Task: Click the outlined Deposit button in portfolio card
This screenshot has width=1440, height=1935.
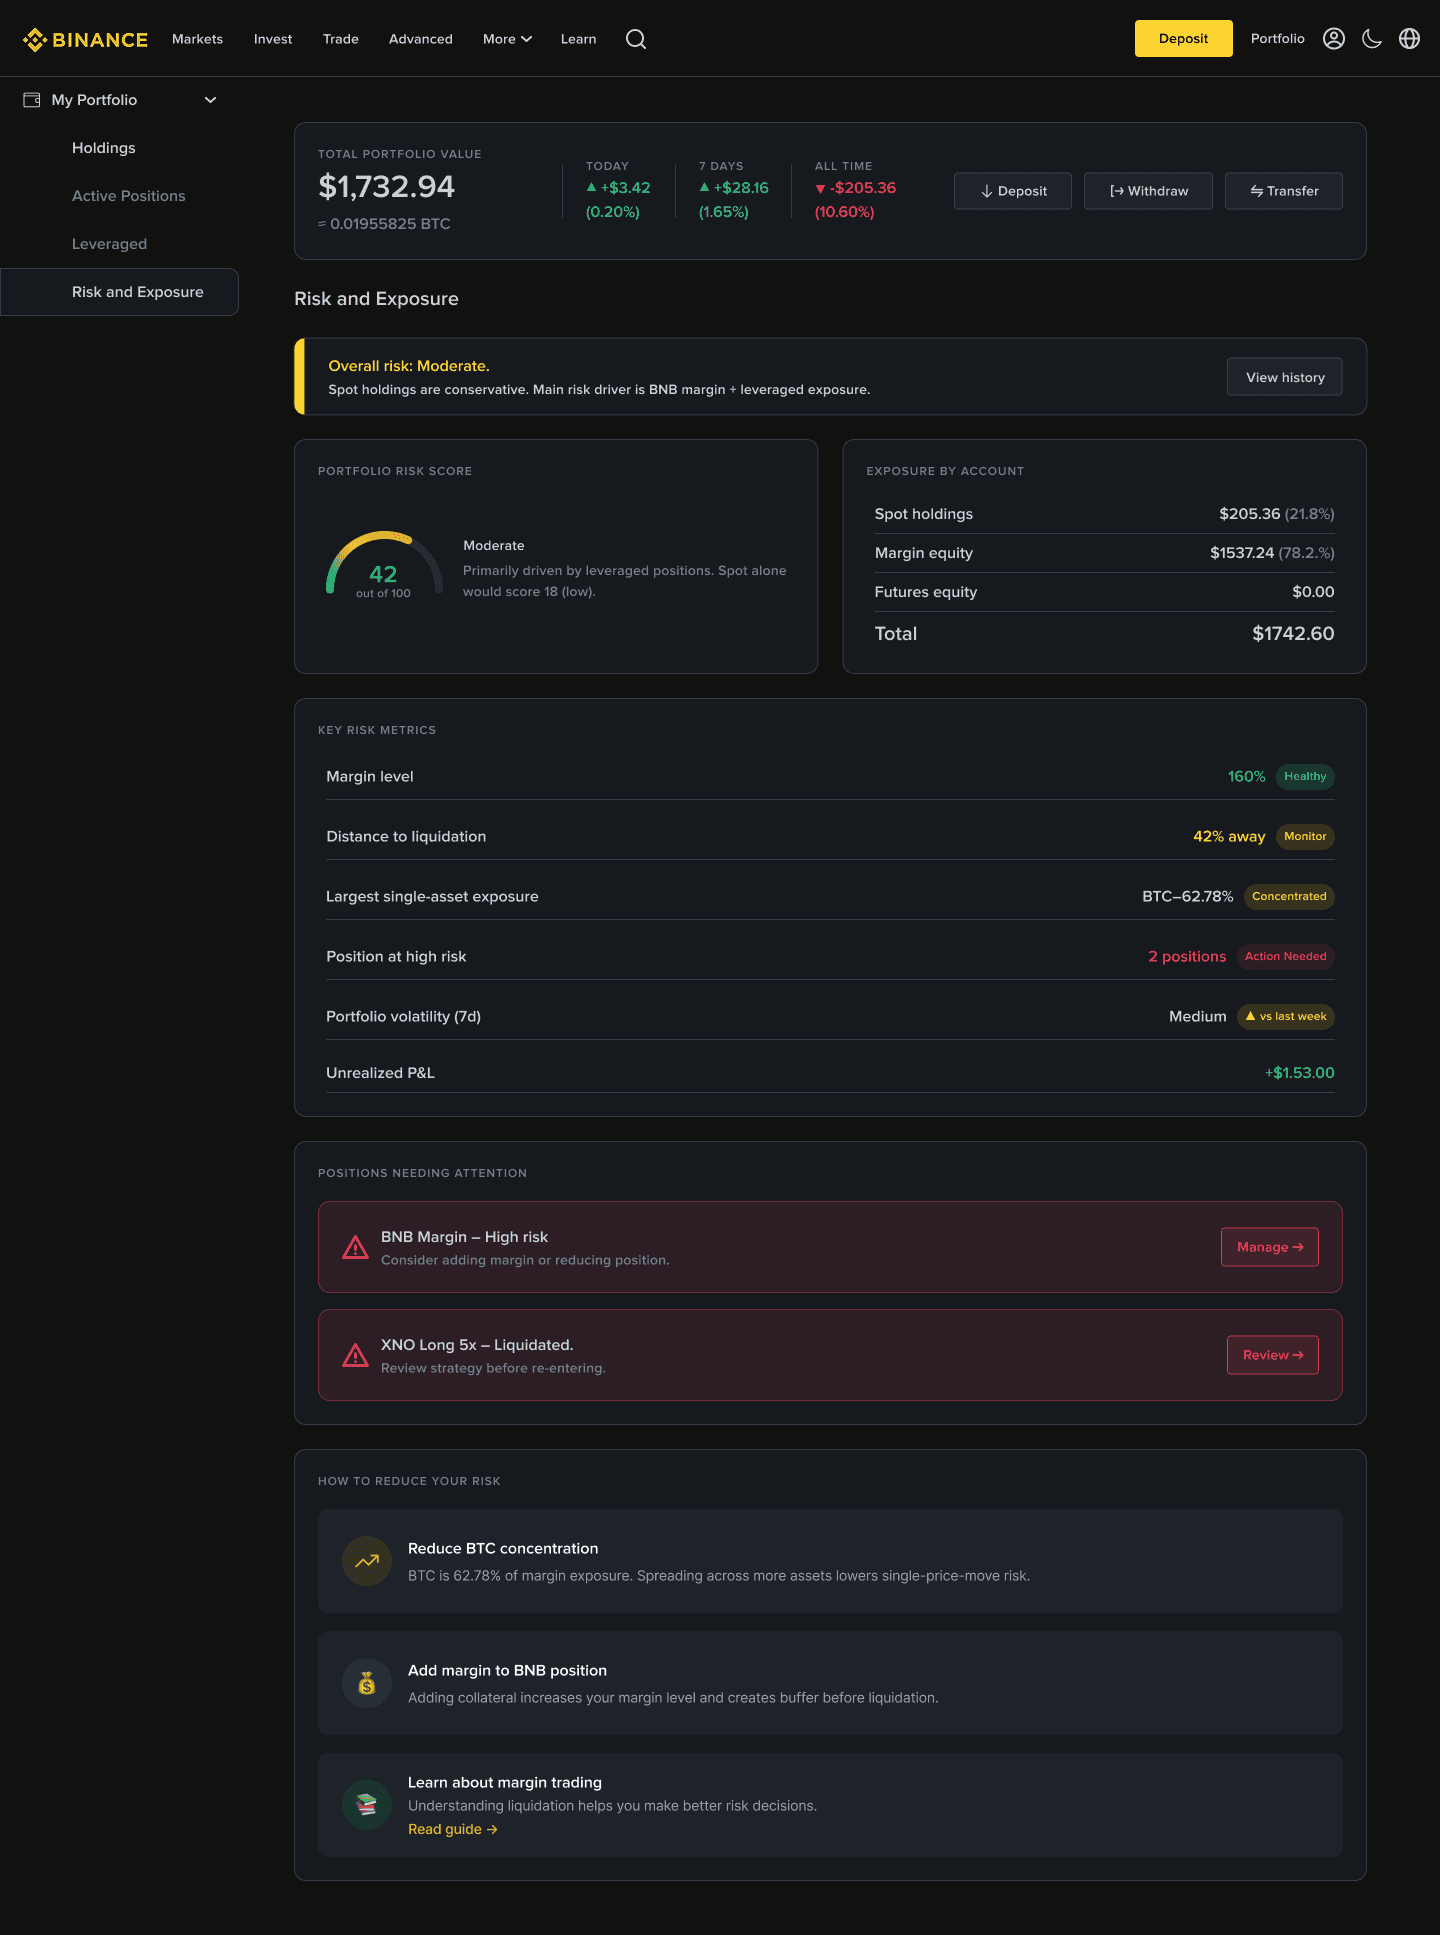Action: [1012, 191]
